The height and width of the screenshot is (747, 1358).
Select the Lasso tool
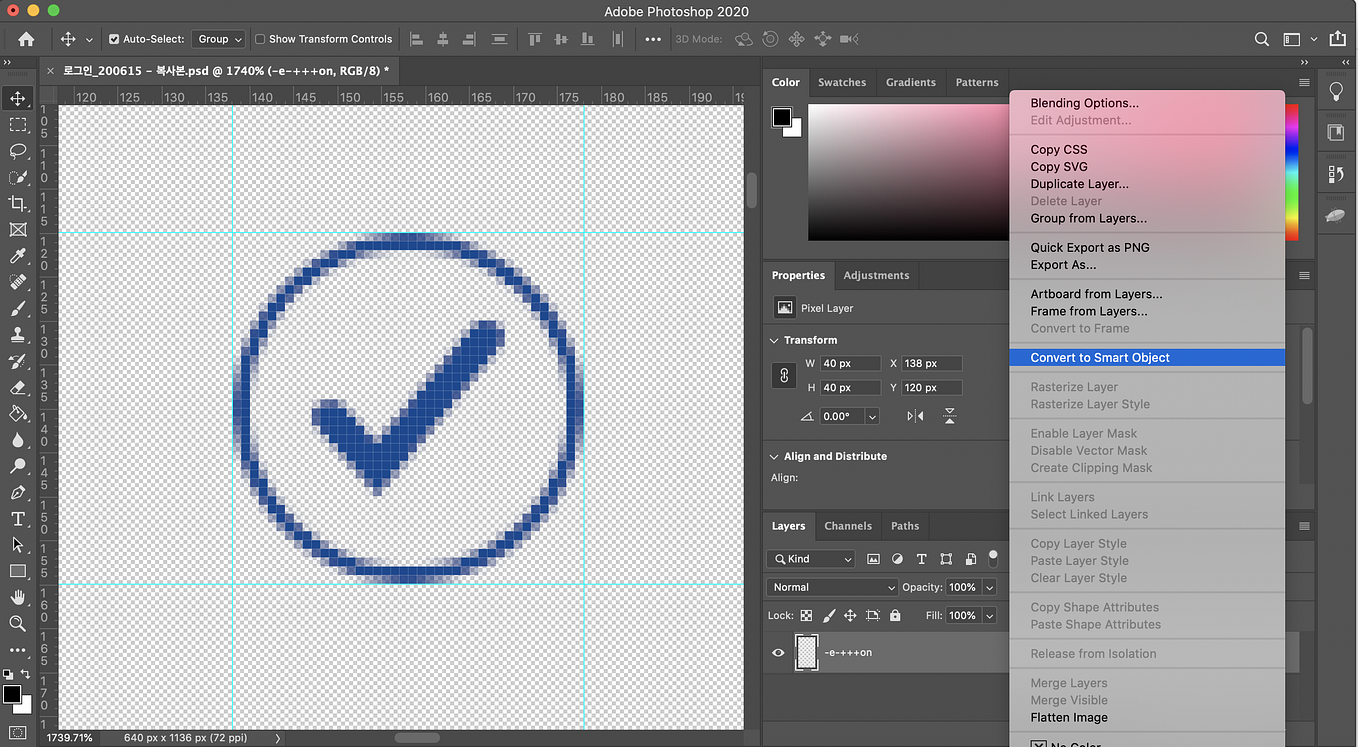pos(18,151)
